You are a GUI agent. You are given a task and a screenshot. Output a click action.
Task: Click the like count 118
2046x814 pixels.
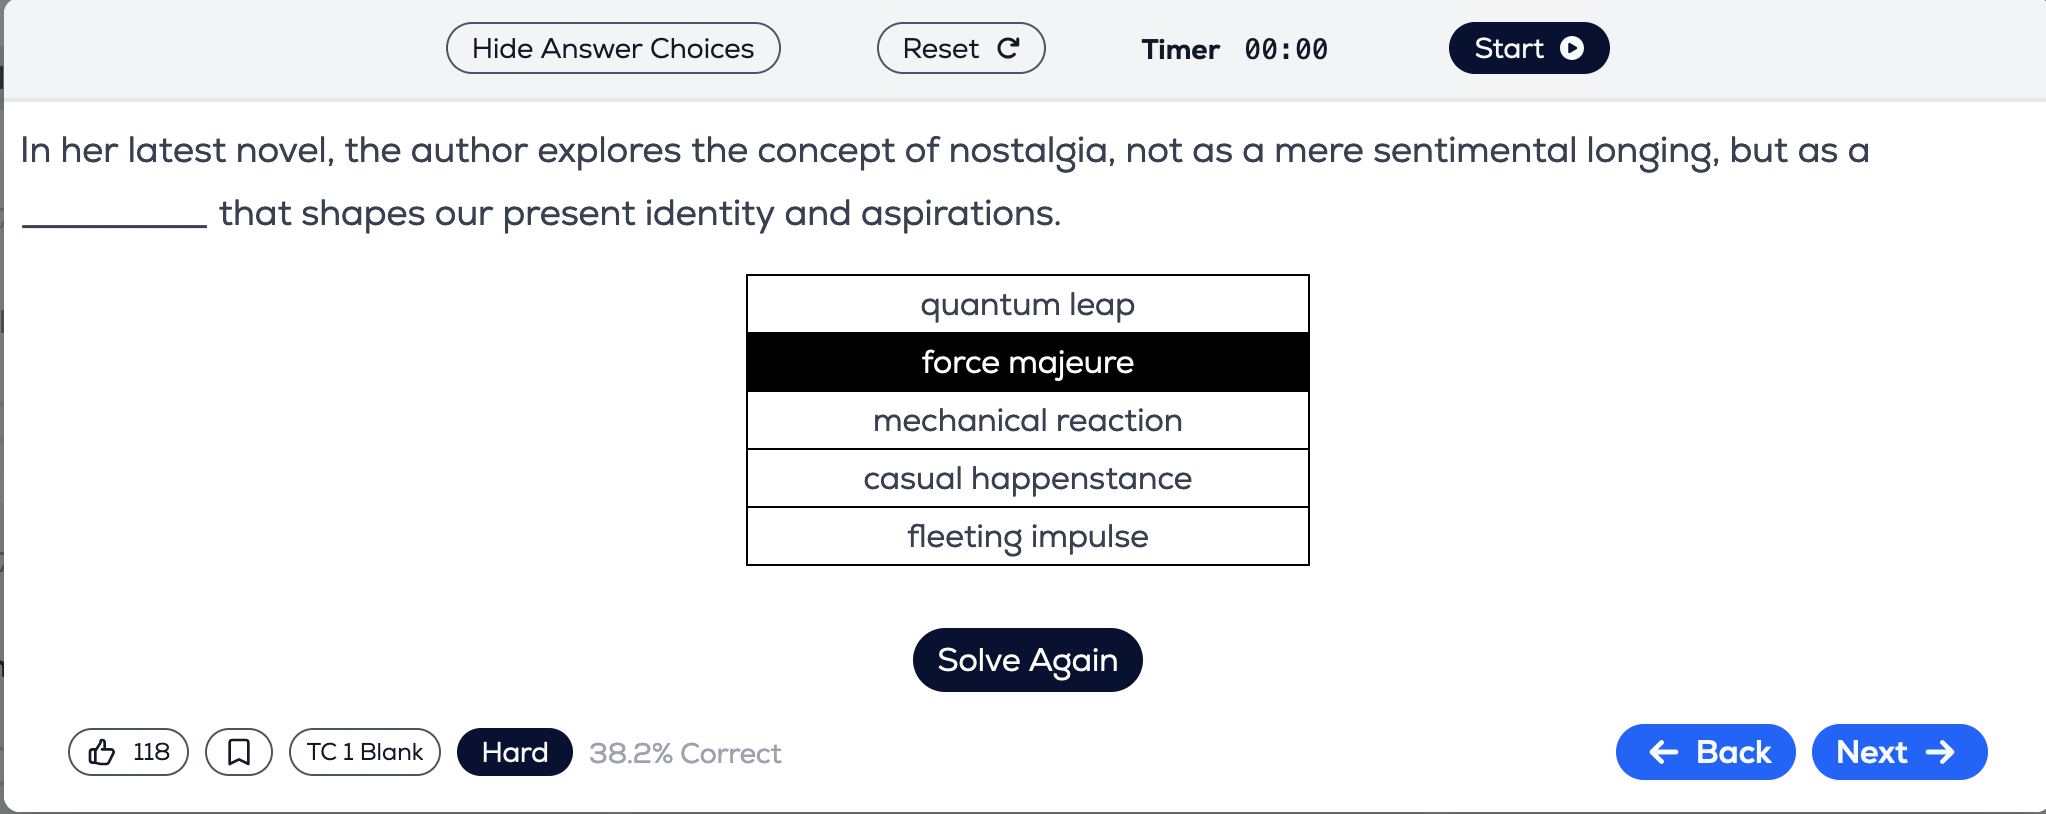151,752
